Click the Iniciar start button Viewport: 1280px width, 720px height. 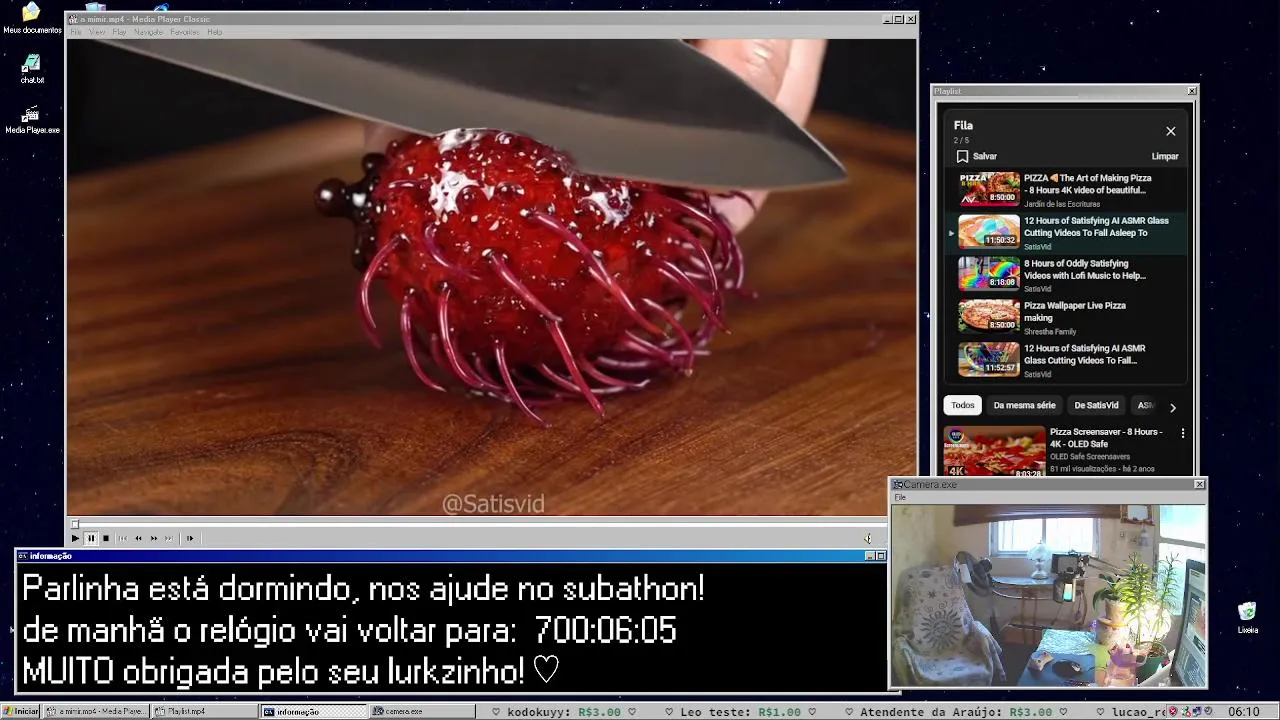click(x=21, y=711)
